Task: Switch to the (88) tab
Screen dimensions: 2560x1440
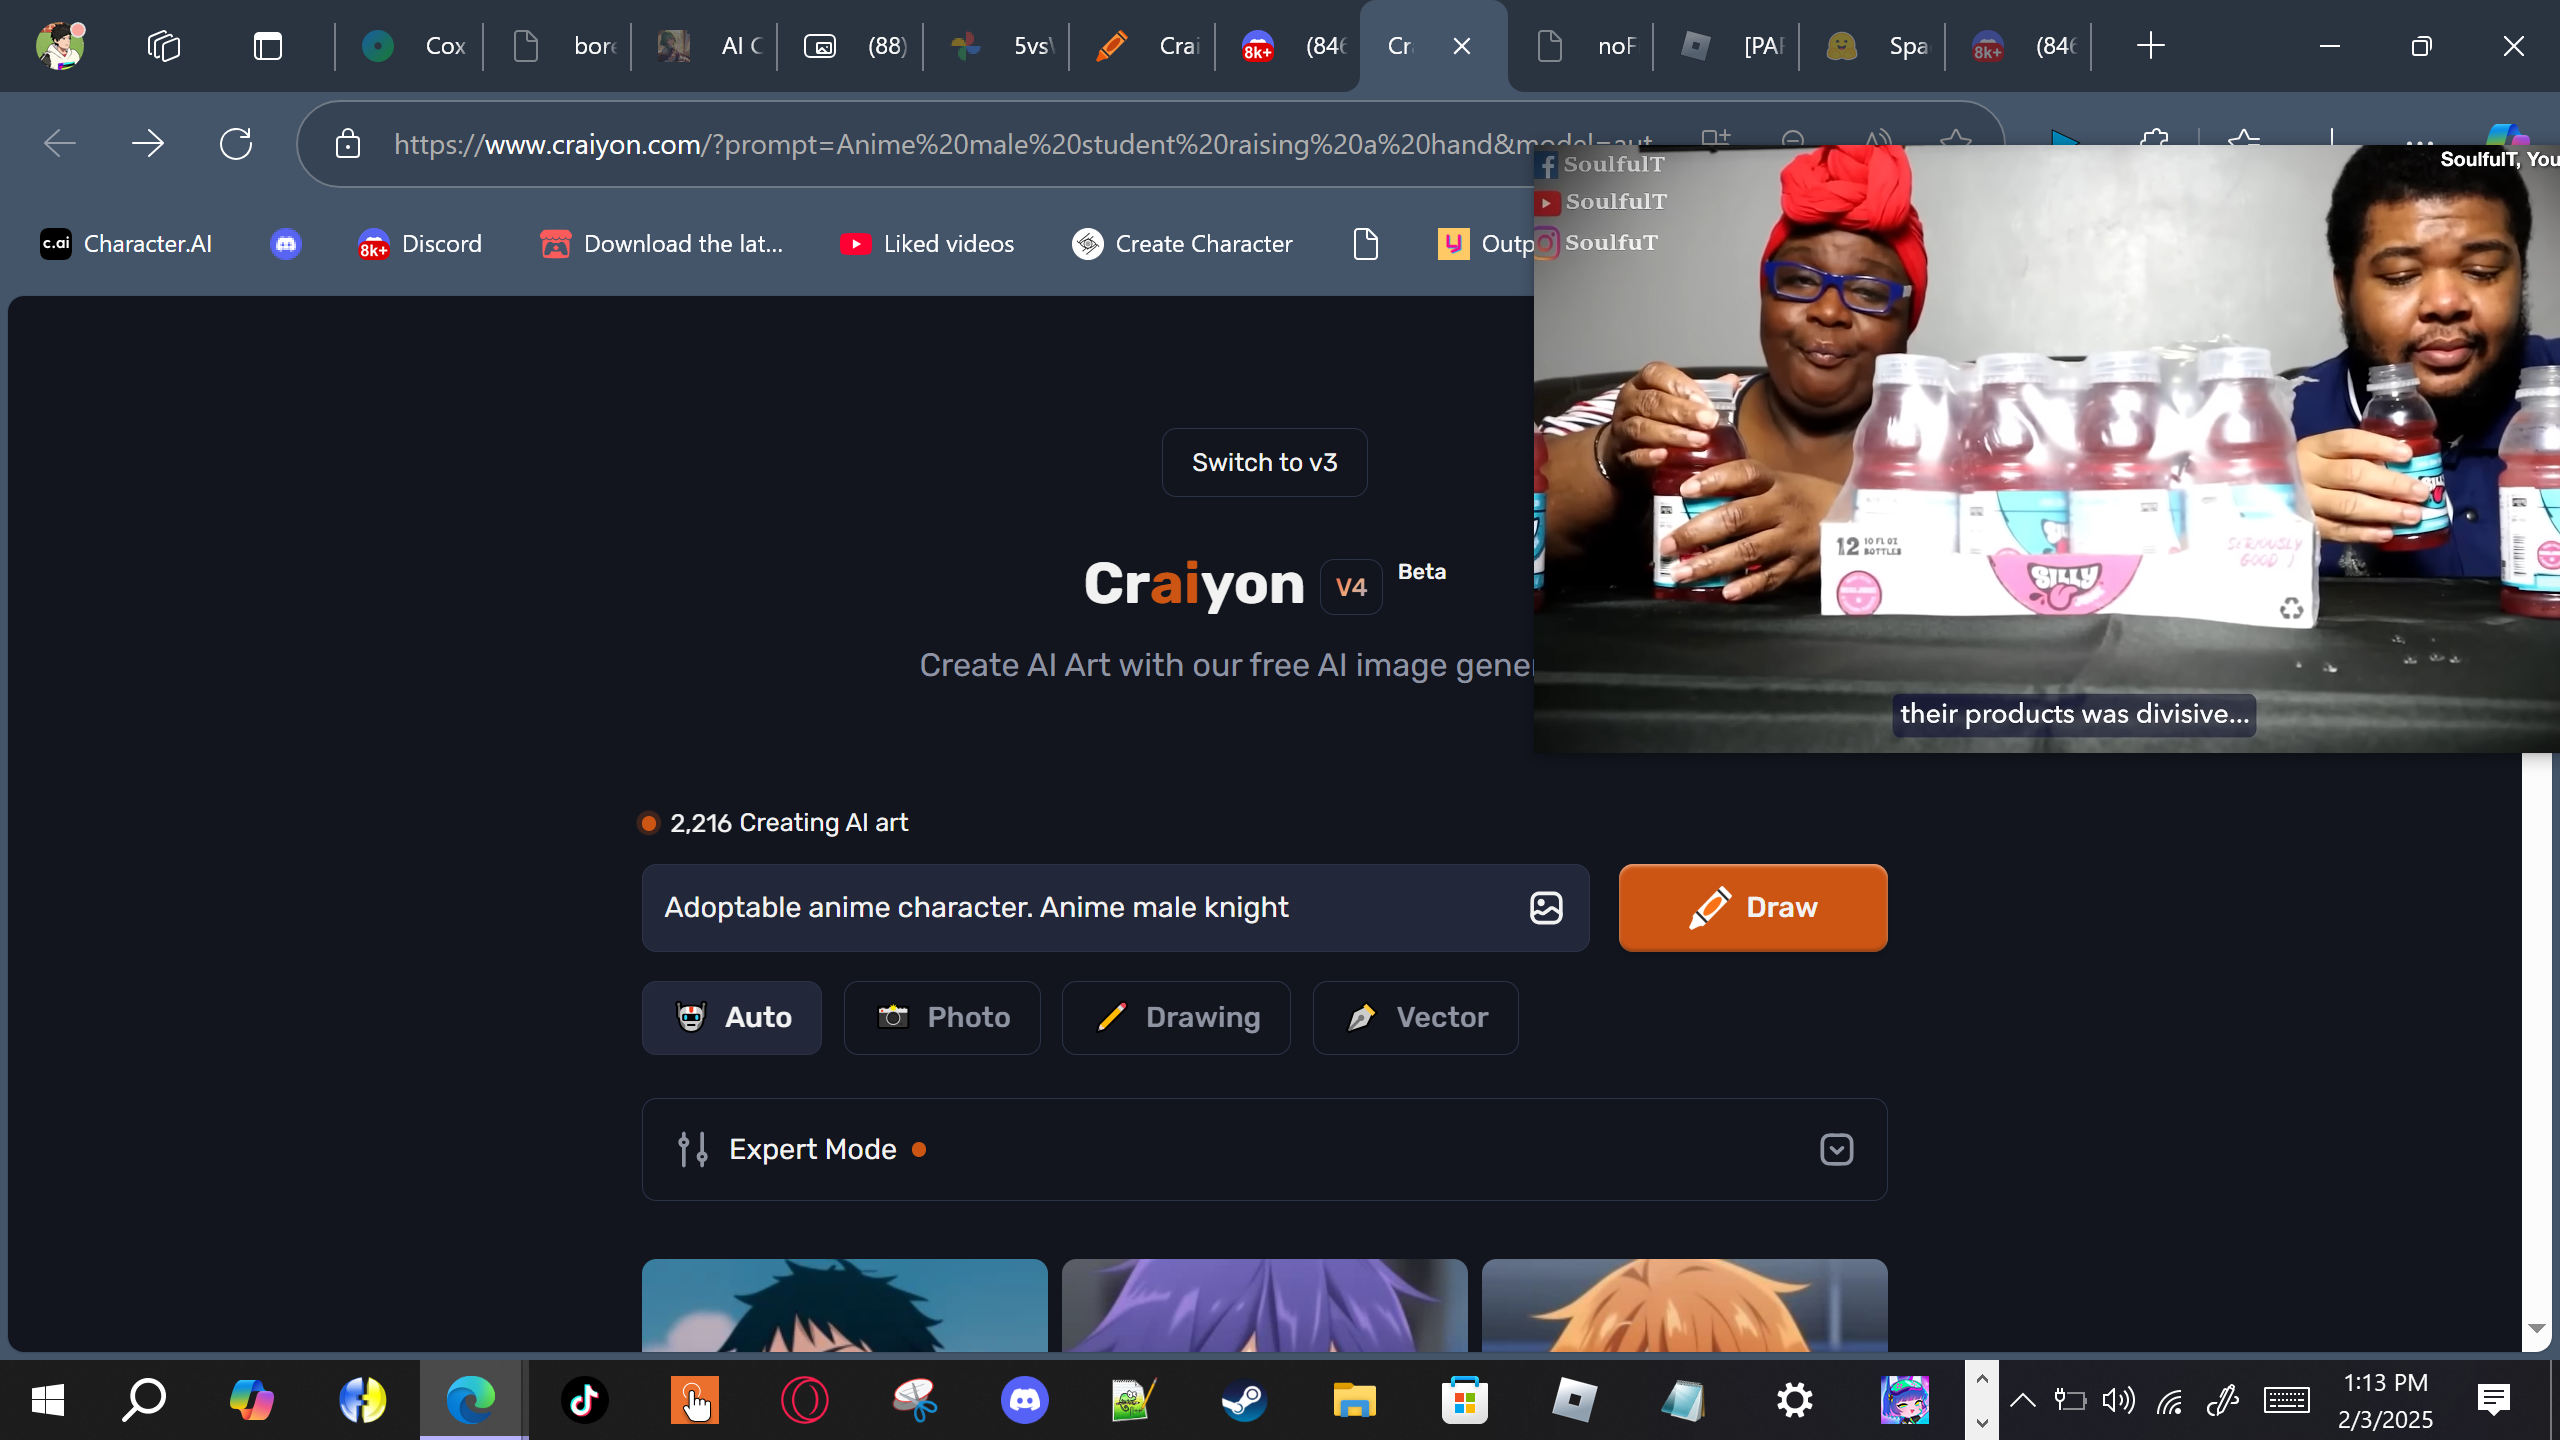Action: coord(854,46)
